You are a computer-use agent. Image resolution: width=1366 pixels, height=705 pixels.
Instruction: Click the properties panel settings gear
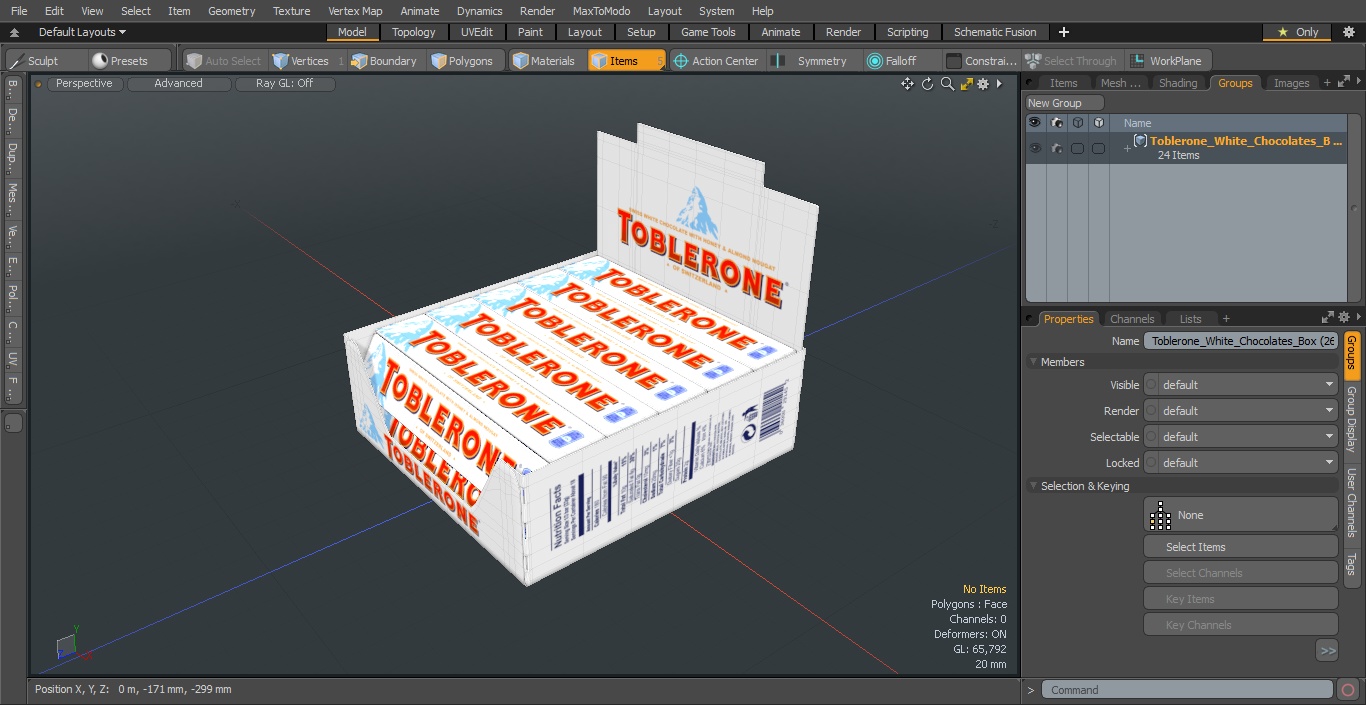click(x=1344, y=318)
